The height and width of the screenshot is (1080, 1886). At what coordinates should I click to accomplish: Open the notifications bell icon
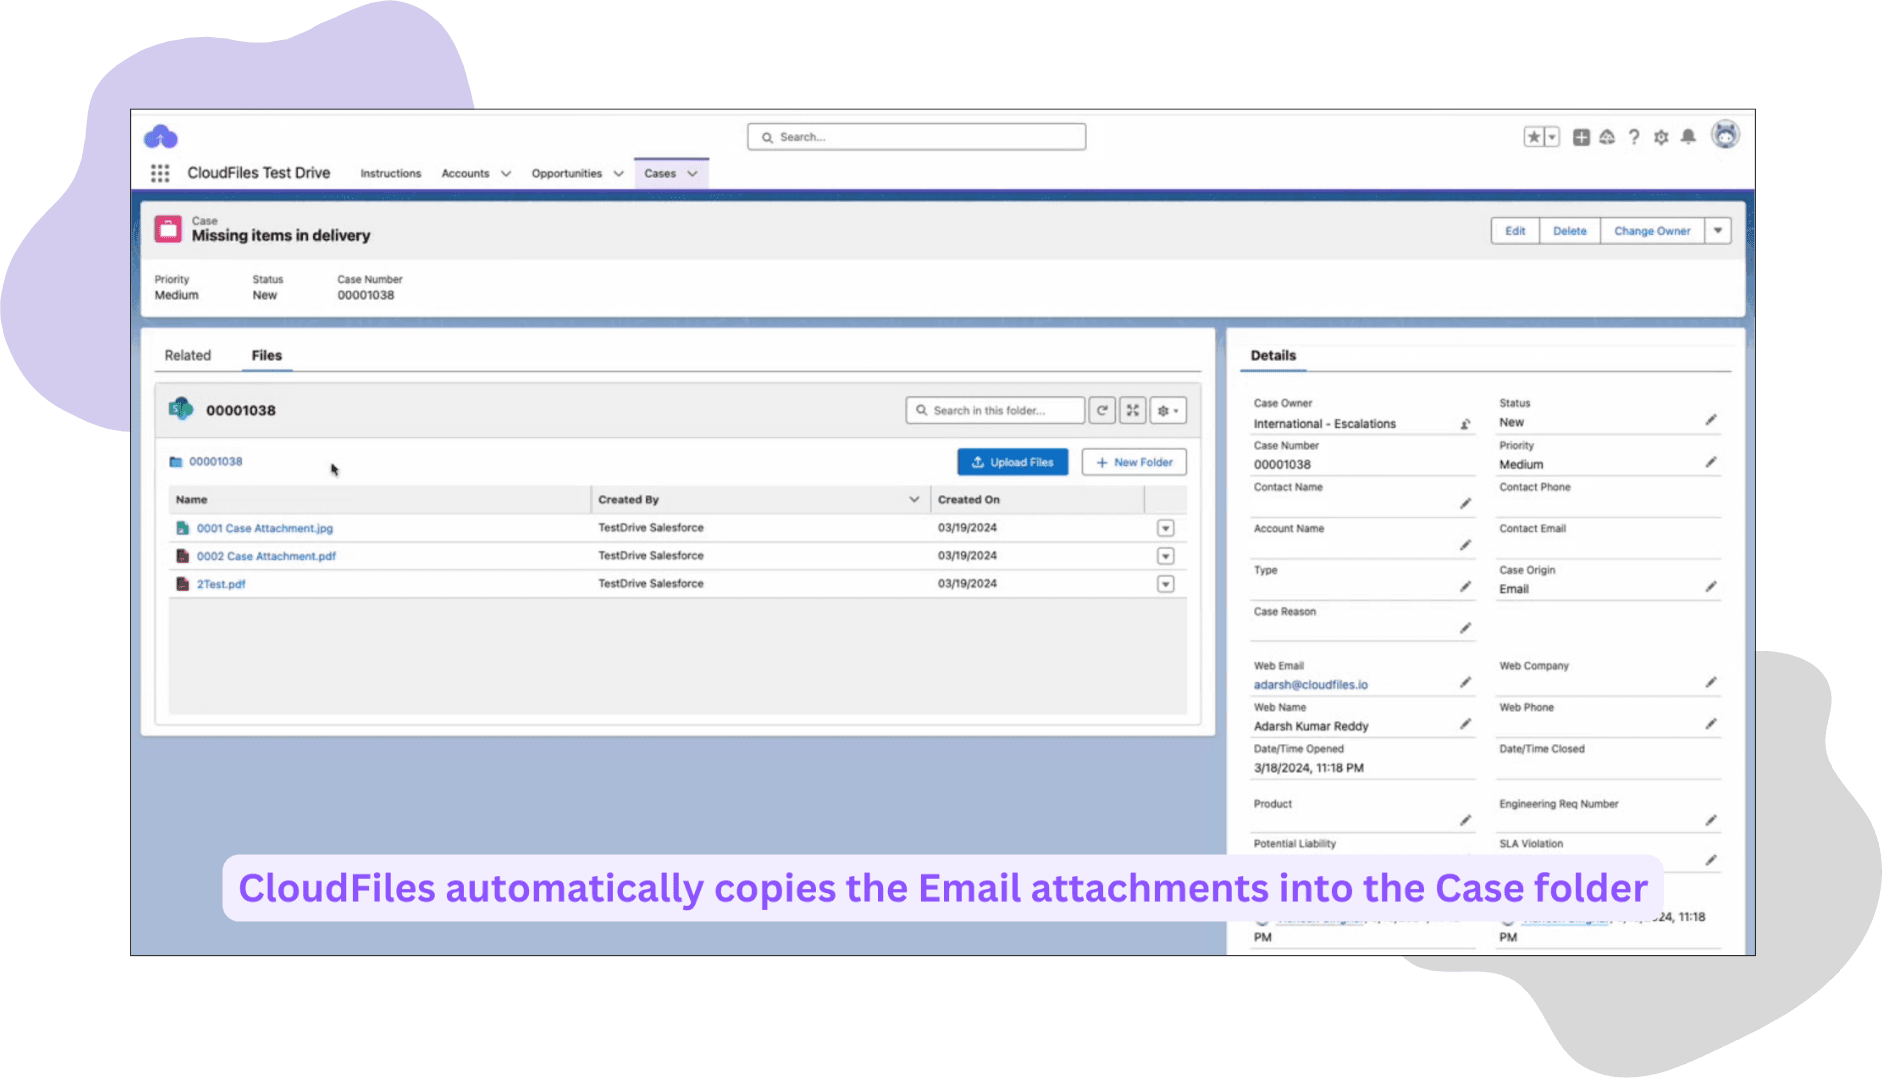pos(1688,137)
